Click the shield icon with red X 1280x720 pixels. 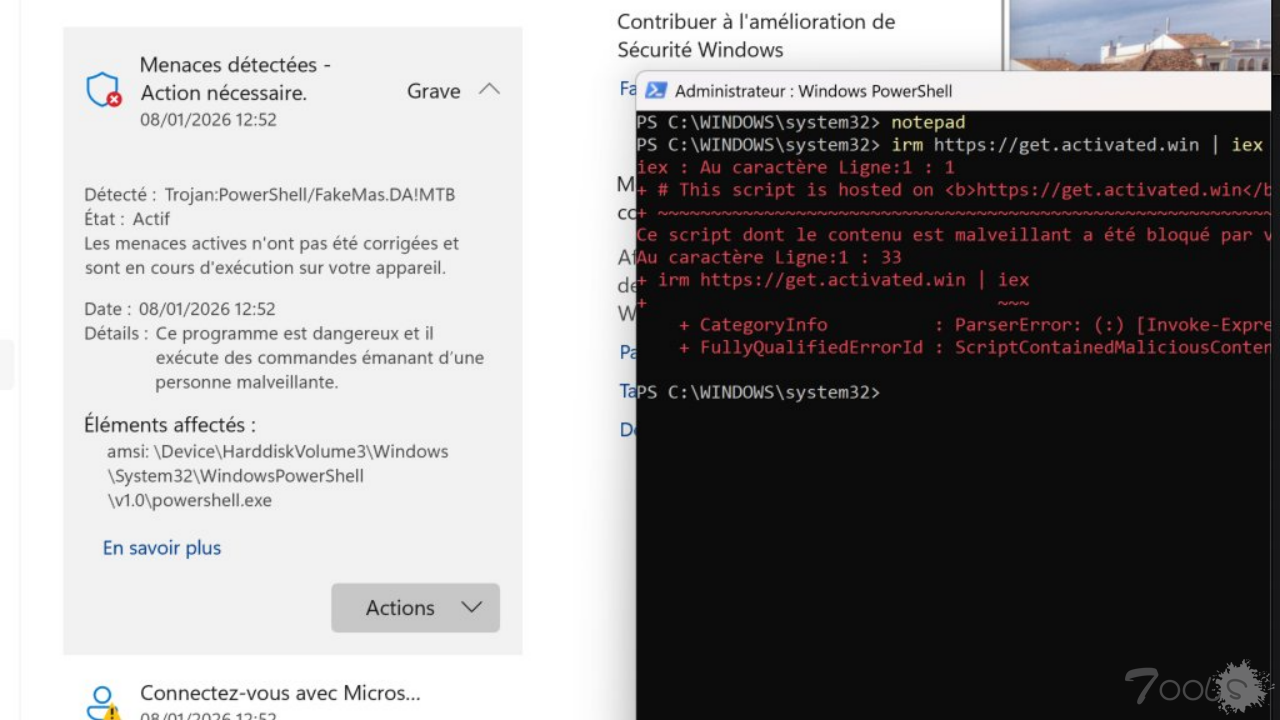pos(103,91)
